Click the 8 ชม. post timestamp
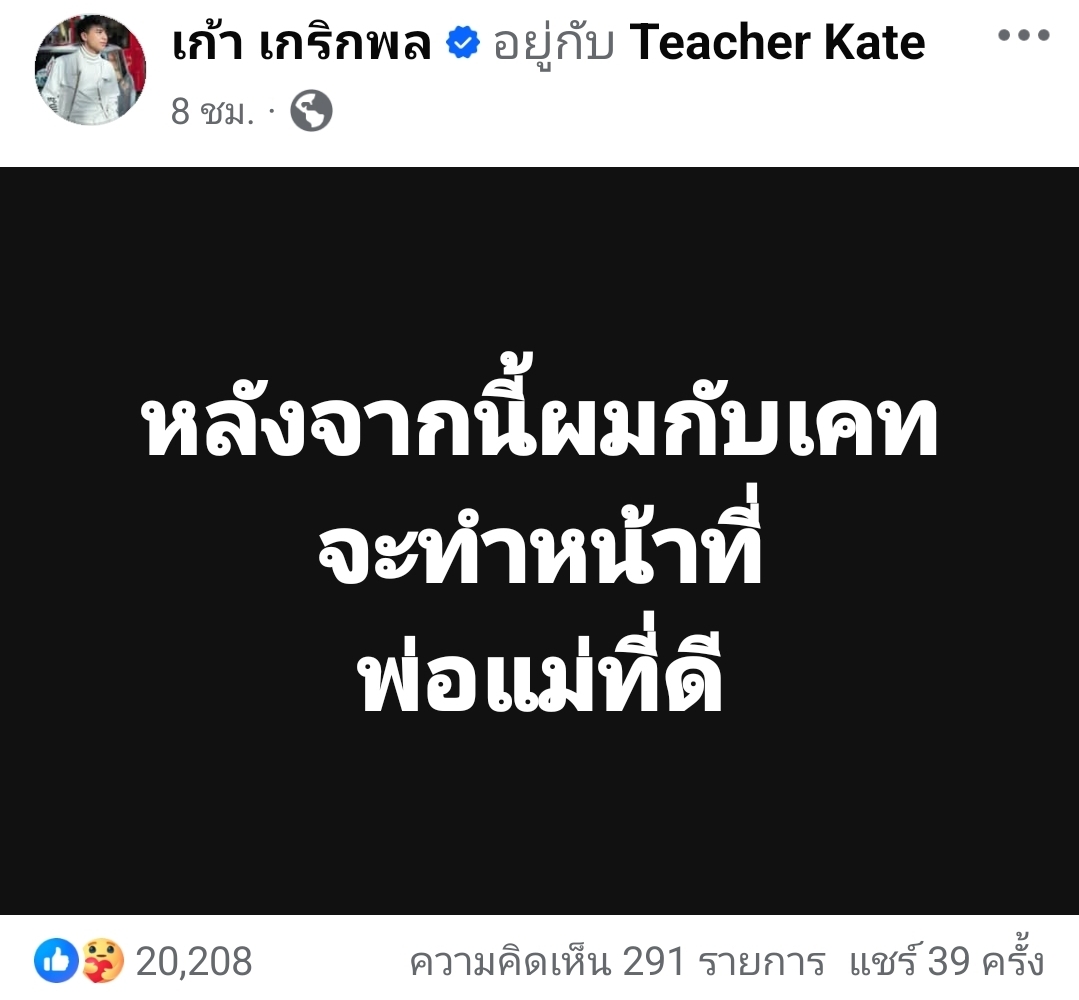The height and width of the screenshot is (1000, 1079). [x=212, y=111]
